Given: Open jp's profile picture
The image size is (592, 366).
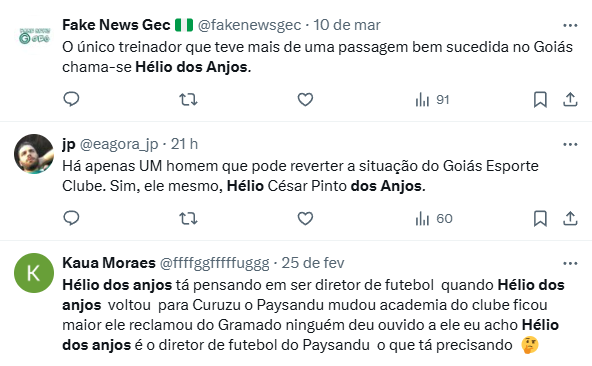Looking at the screenshot, I should click(x=34, y=154).
